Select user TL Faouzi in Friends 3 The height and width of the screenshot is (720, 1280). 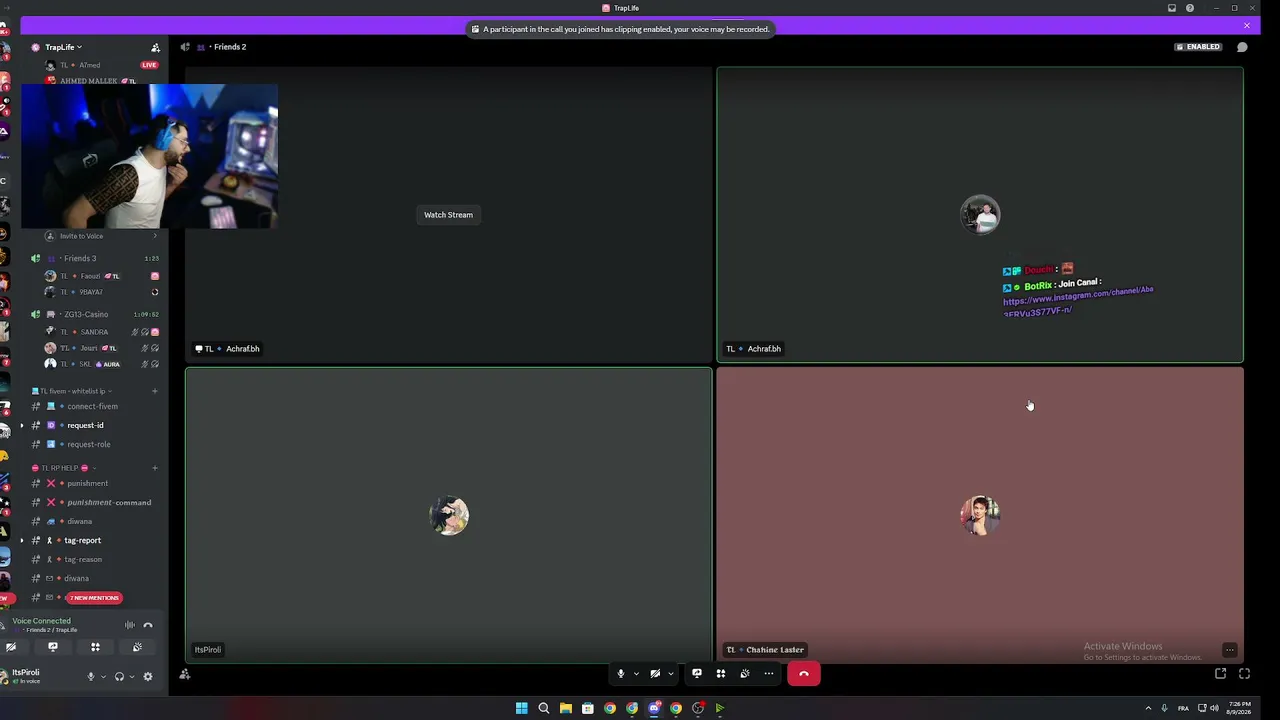click(x=100, y=276)
